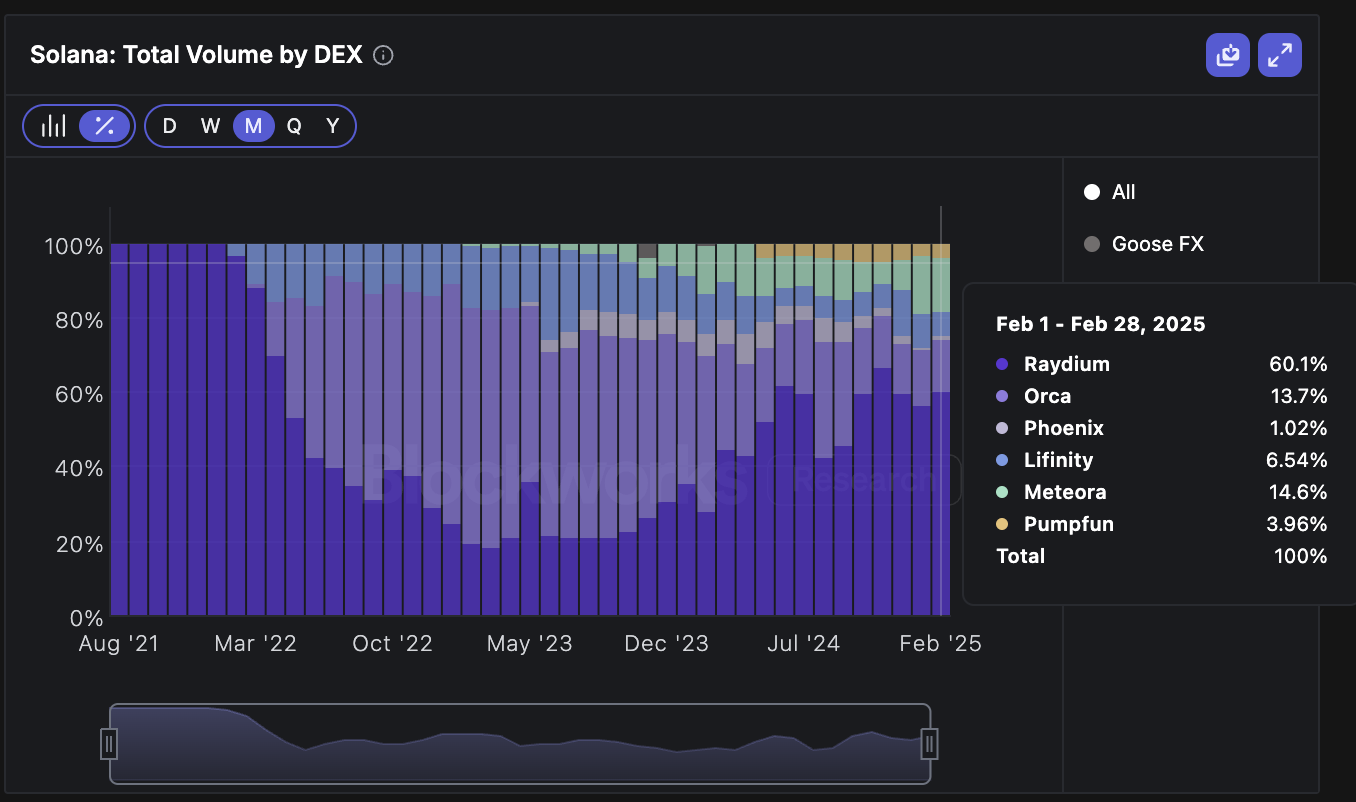Select the Daily interval option

pos(169,126)
